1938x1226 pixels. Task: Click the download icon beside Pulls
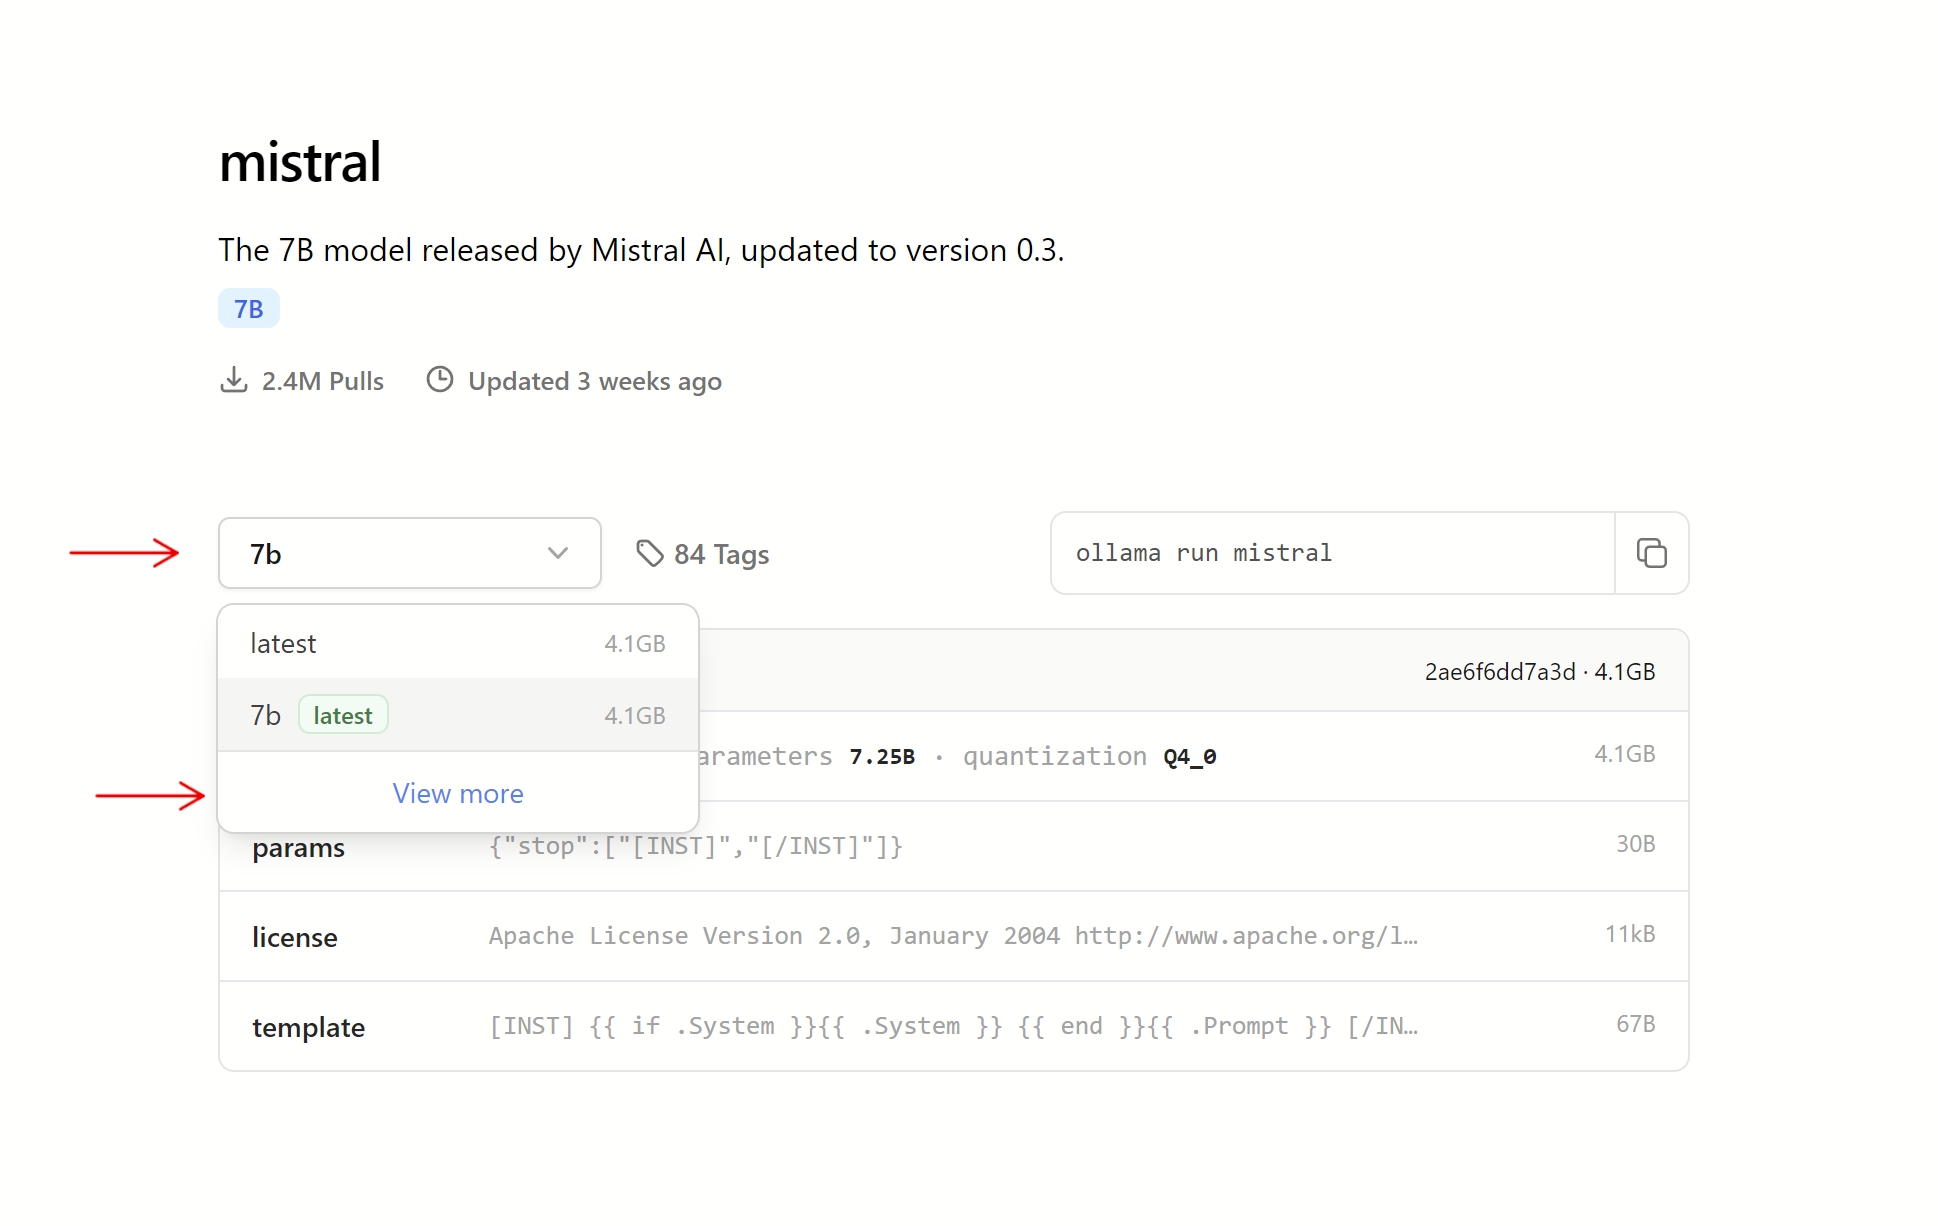coord(234,380)
